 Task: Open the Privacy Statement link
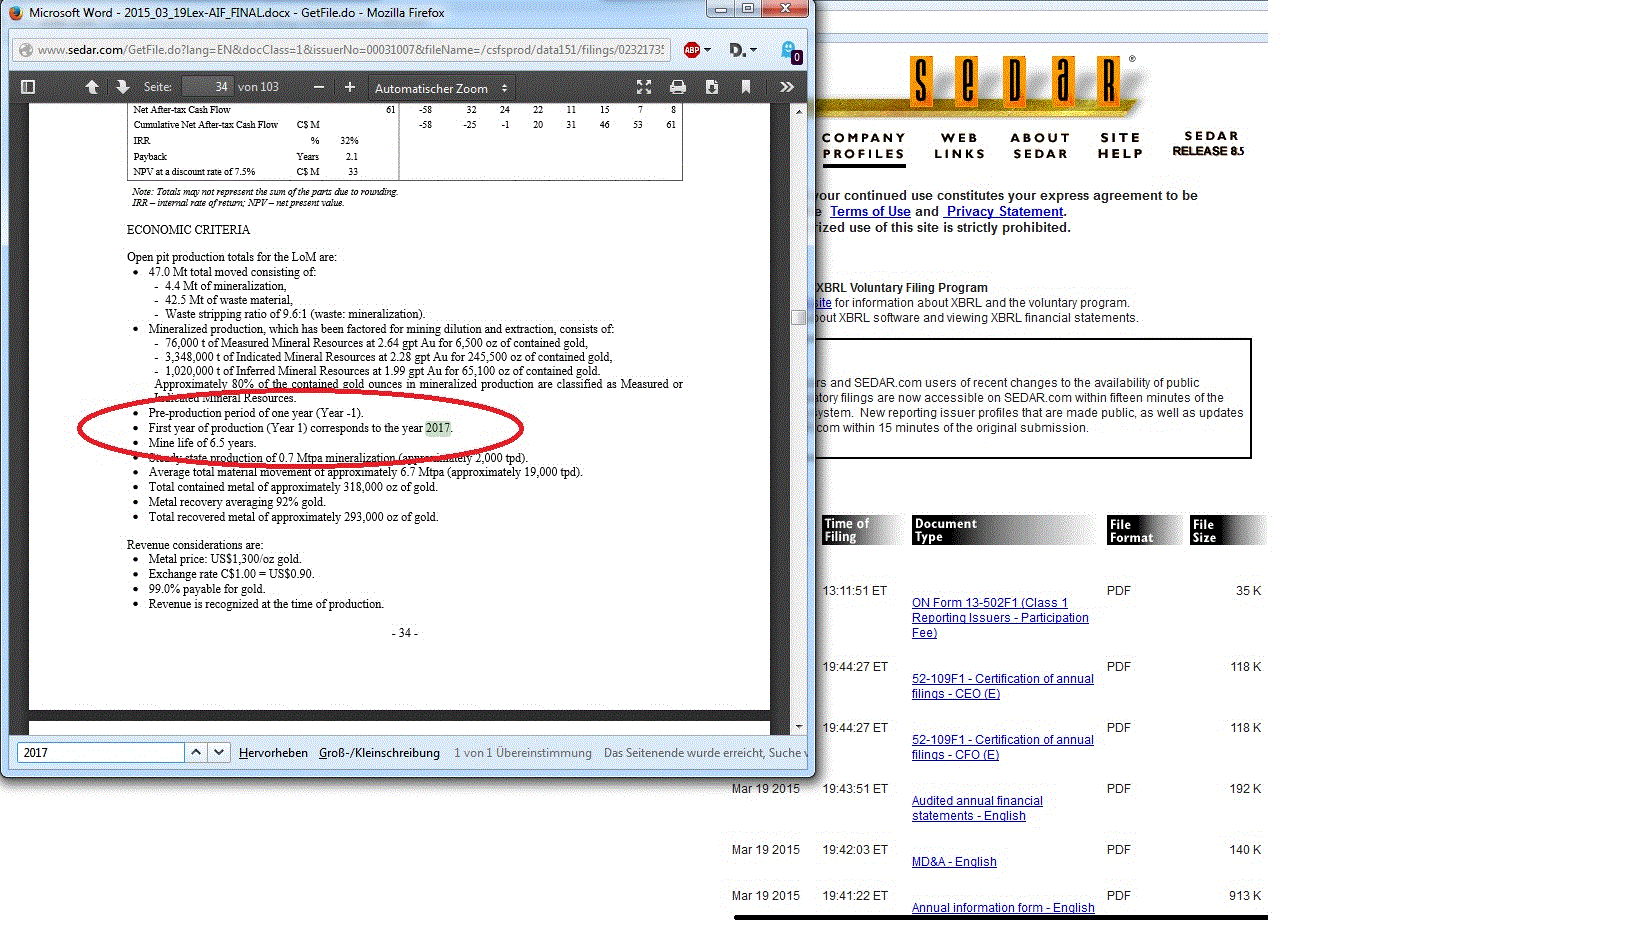pos(1005,211)
